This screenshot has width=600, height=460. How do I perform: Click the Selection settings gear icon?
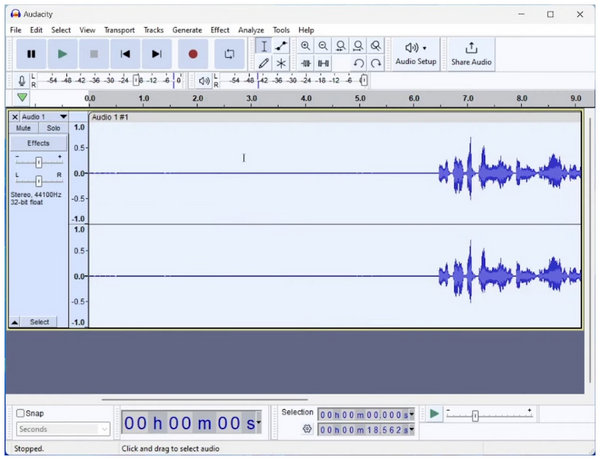click(307, 429)
